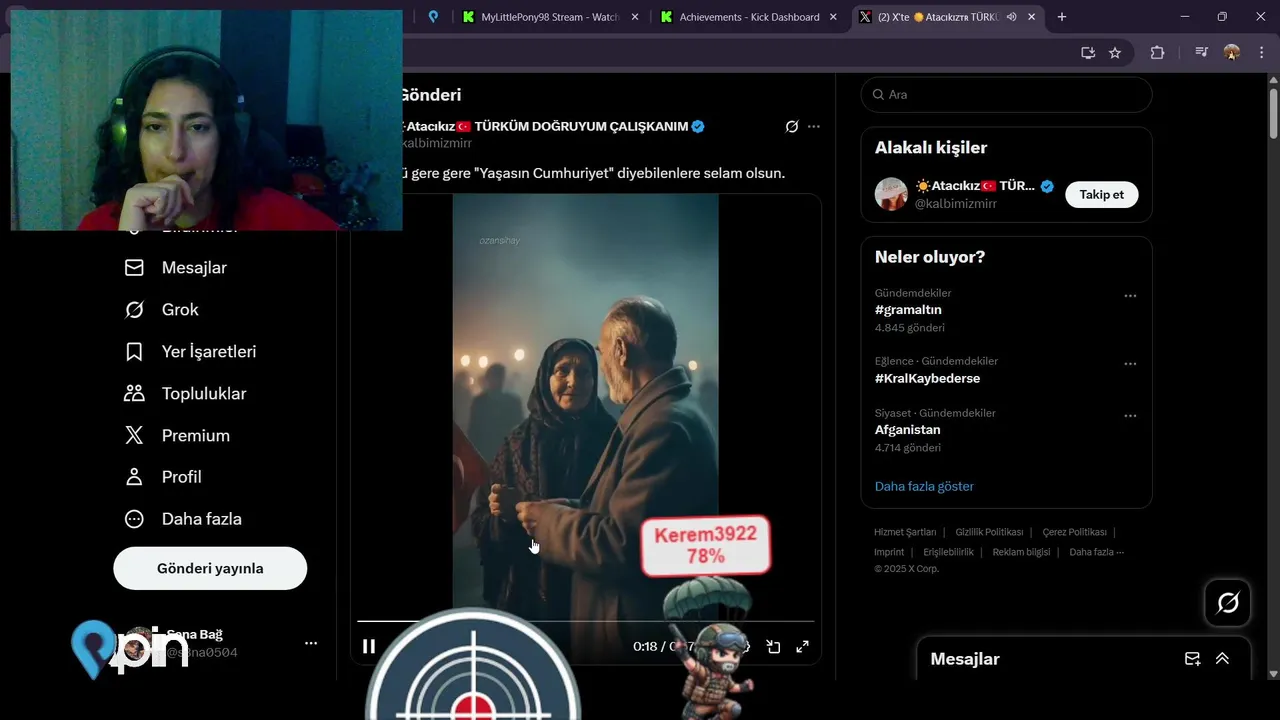1280x720 pixels.
Task: Expand the Mesajlar drawer
Action: point(1222,658)
